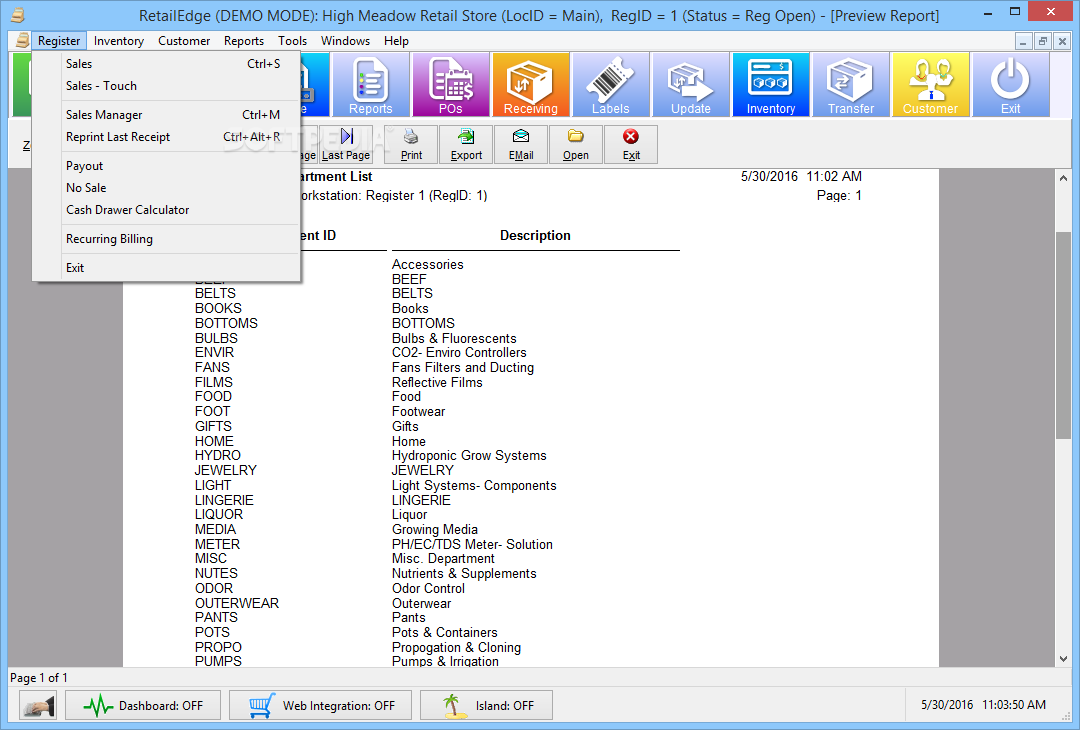Toggle Island: OFF button
The image size is (1080, 730).
click(x=486, y=705)
